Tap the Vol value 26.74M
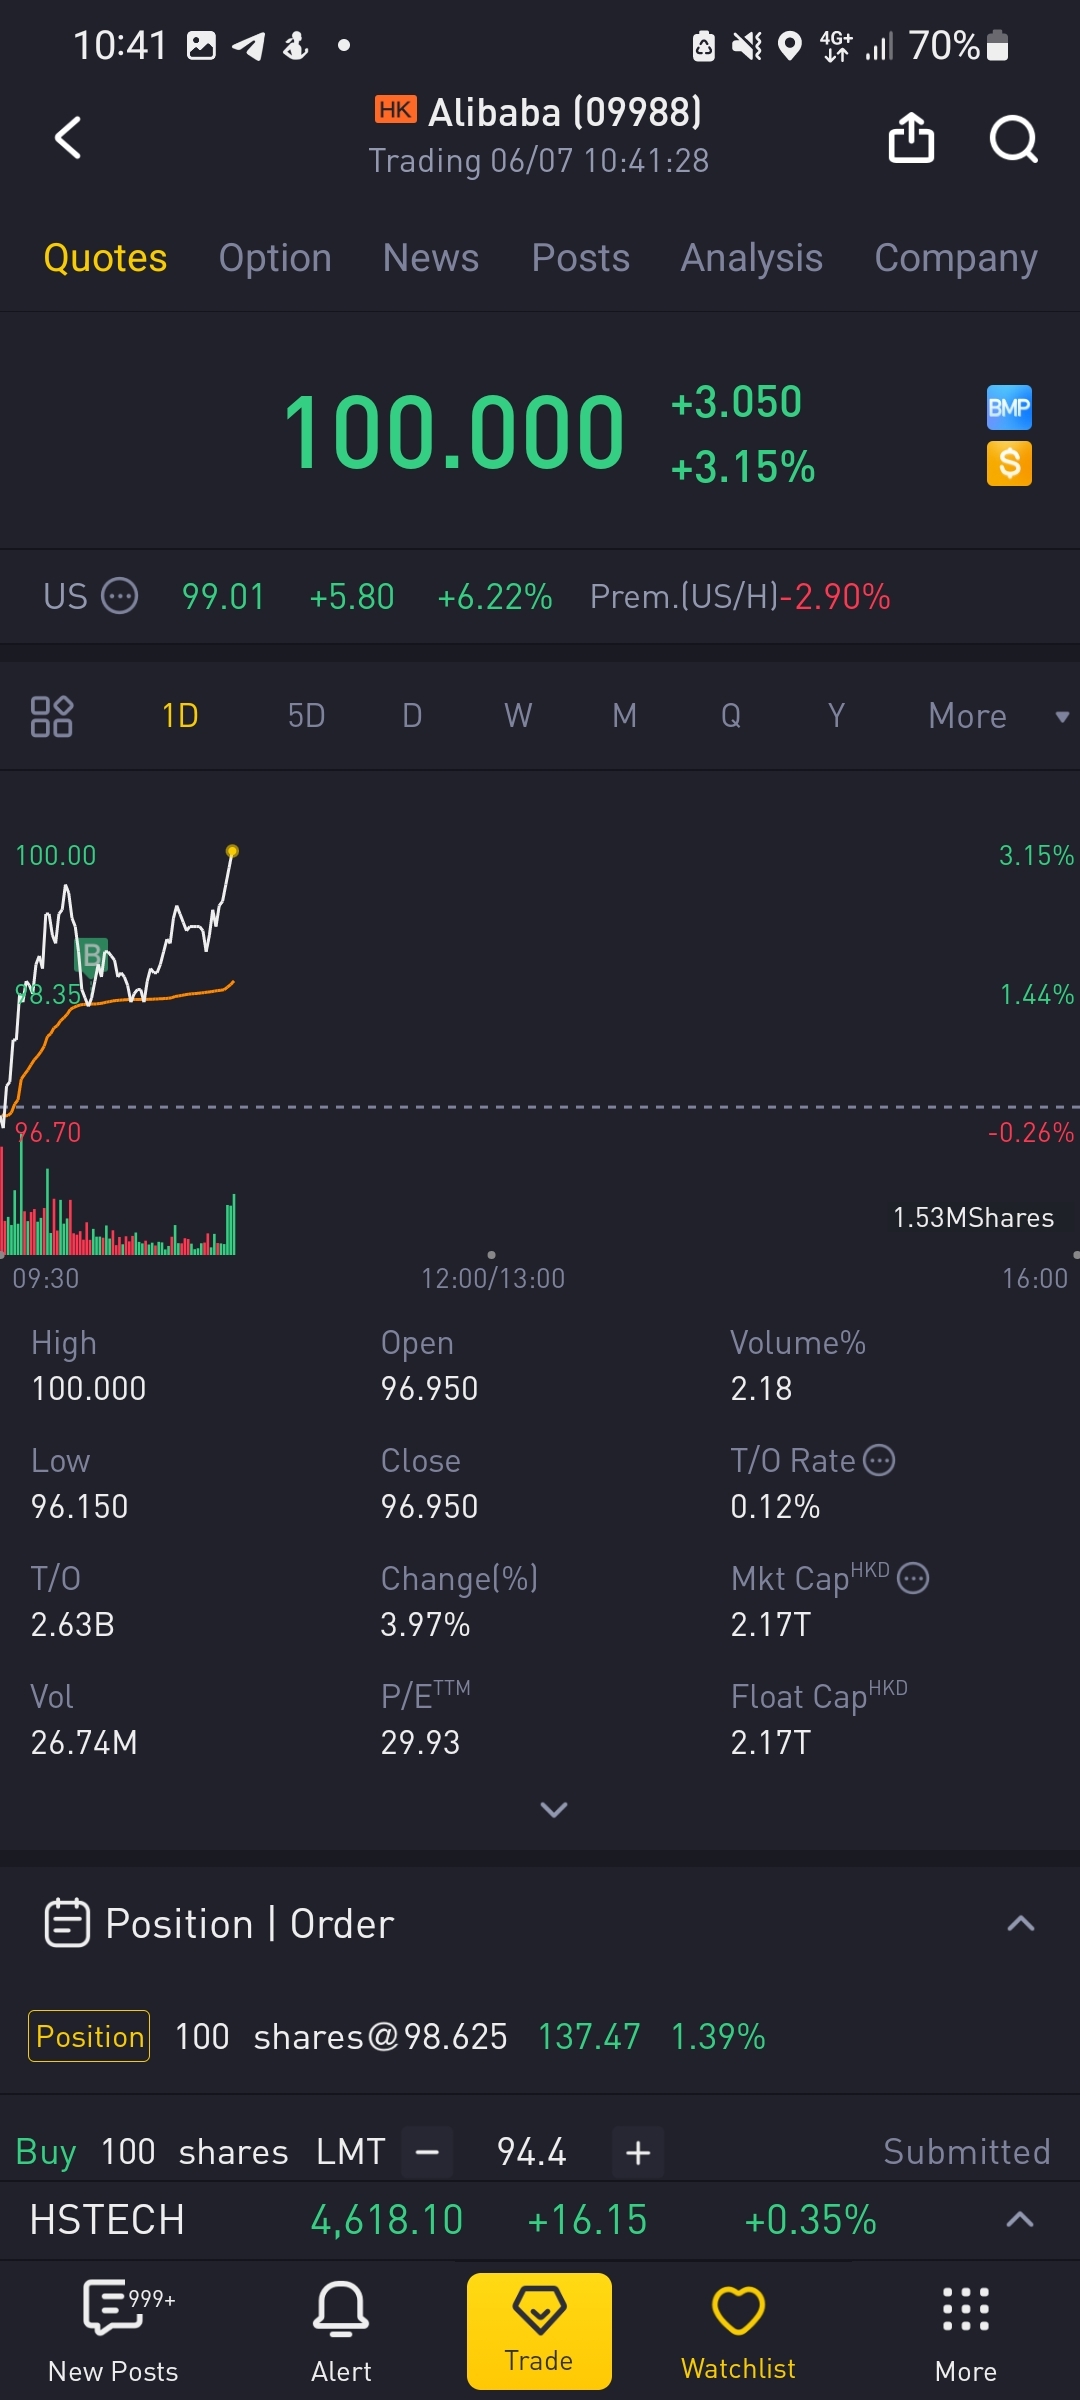The image size is (1080, 2400). [84, 1742]
